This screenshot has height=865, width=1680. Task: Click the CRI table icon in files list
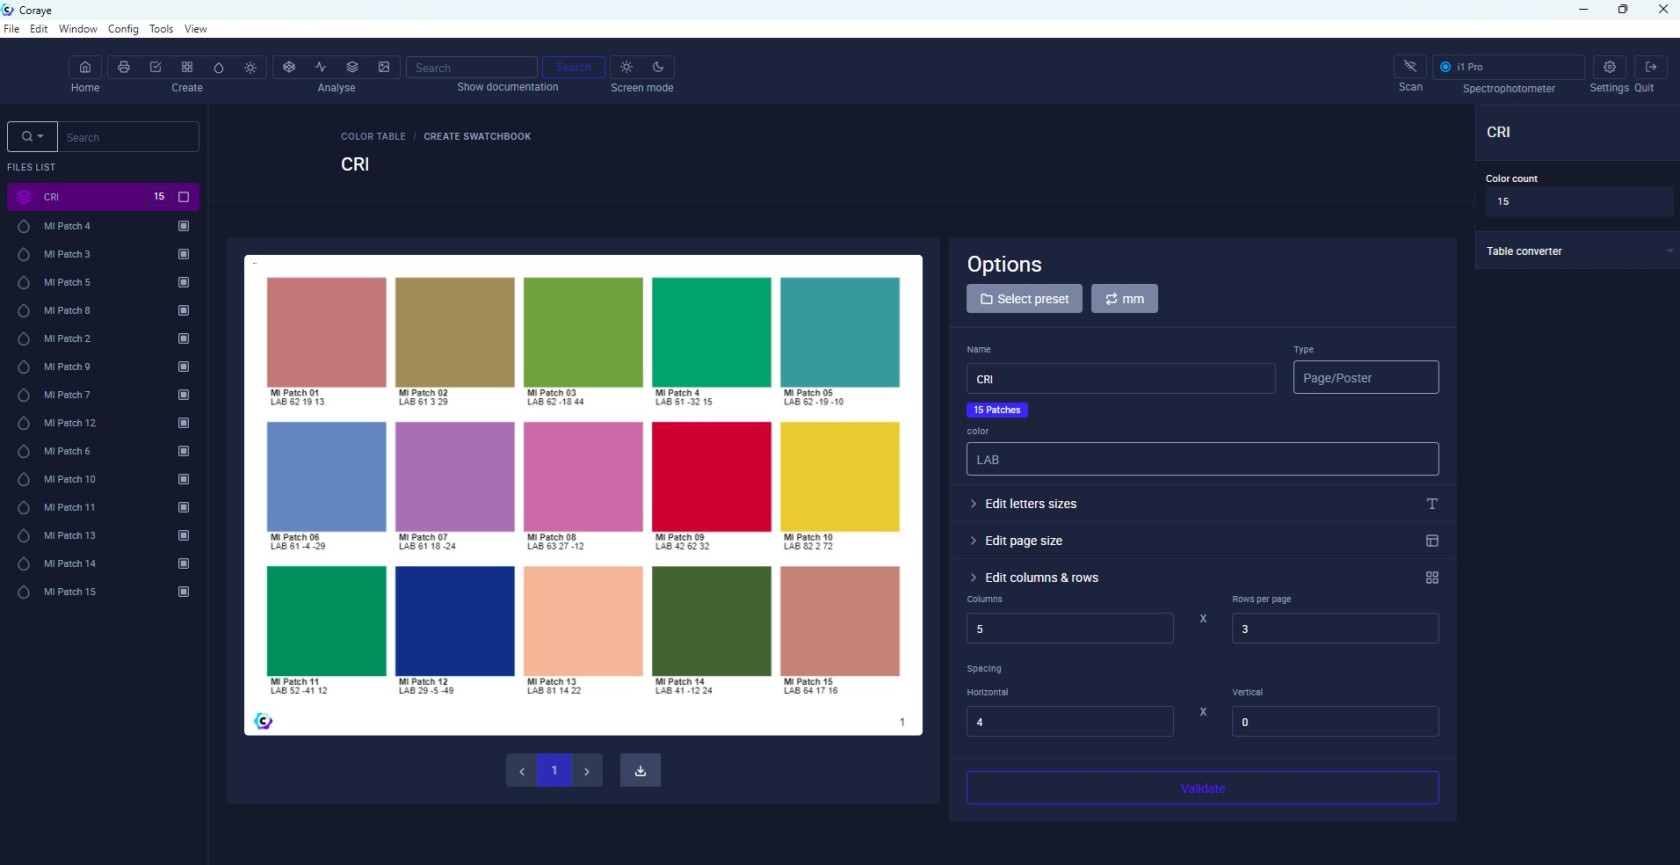pos(24,197)
